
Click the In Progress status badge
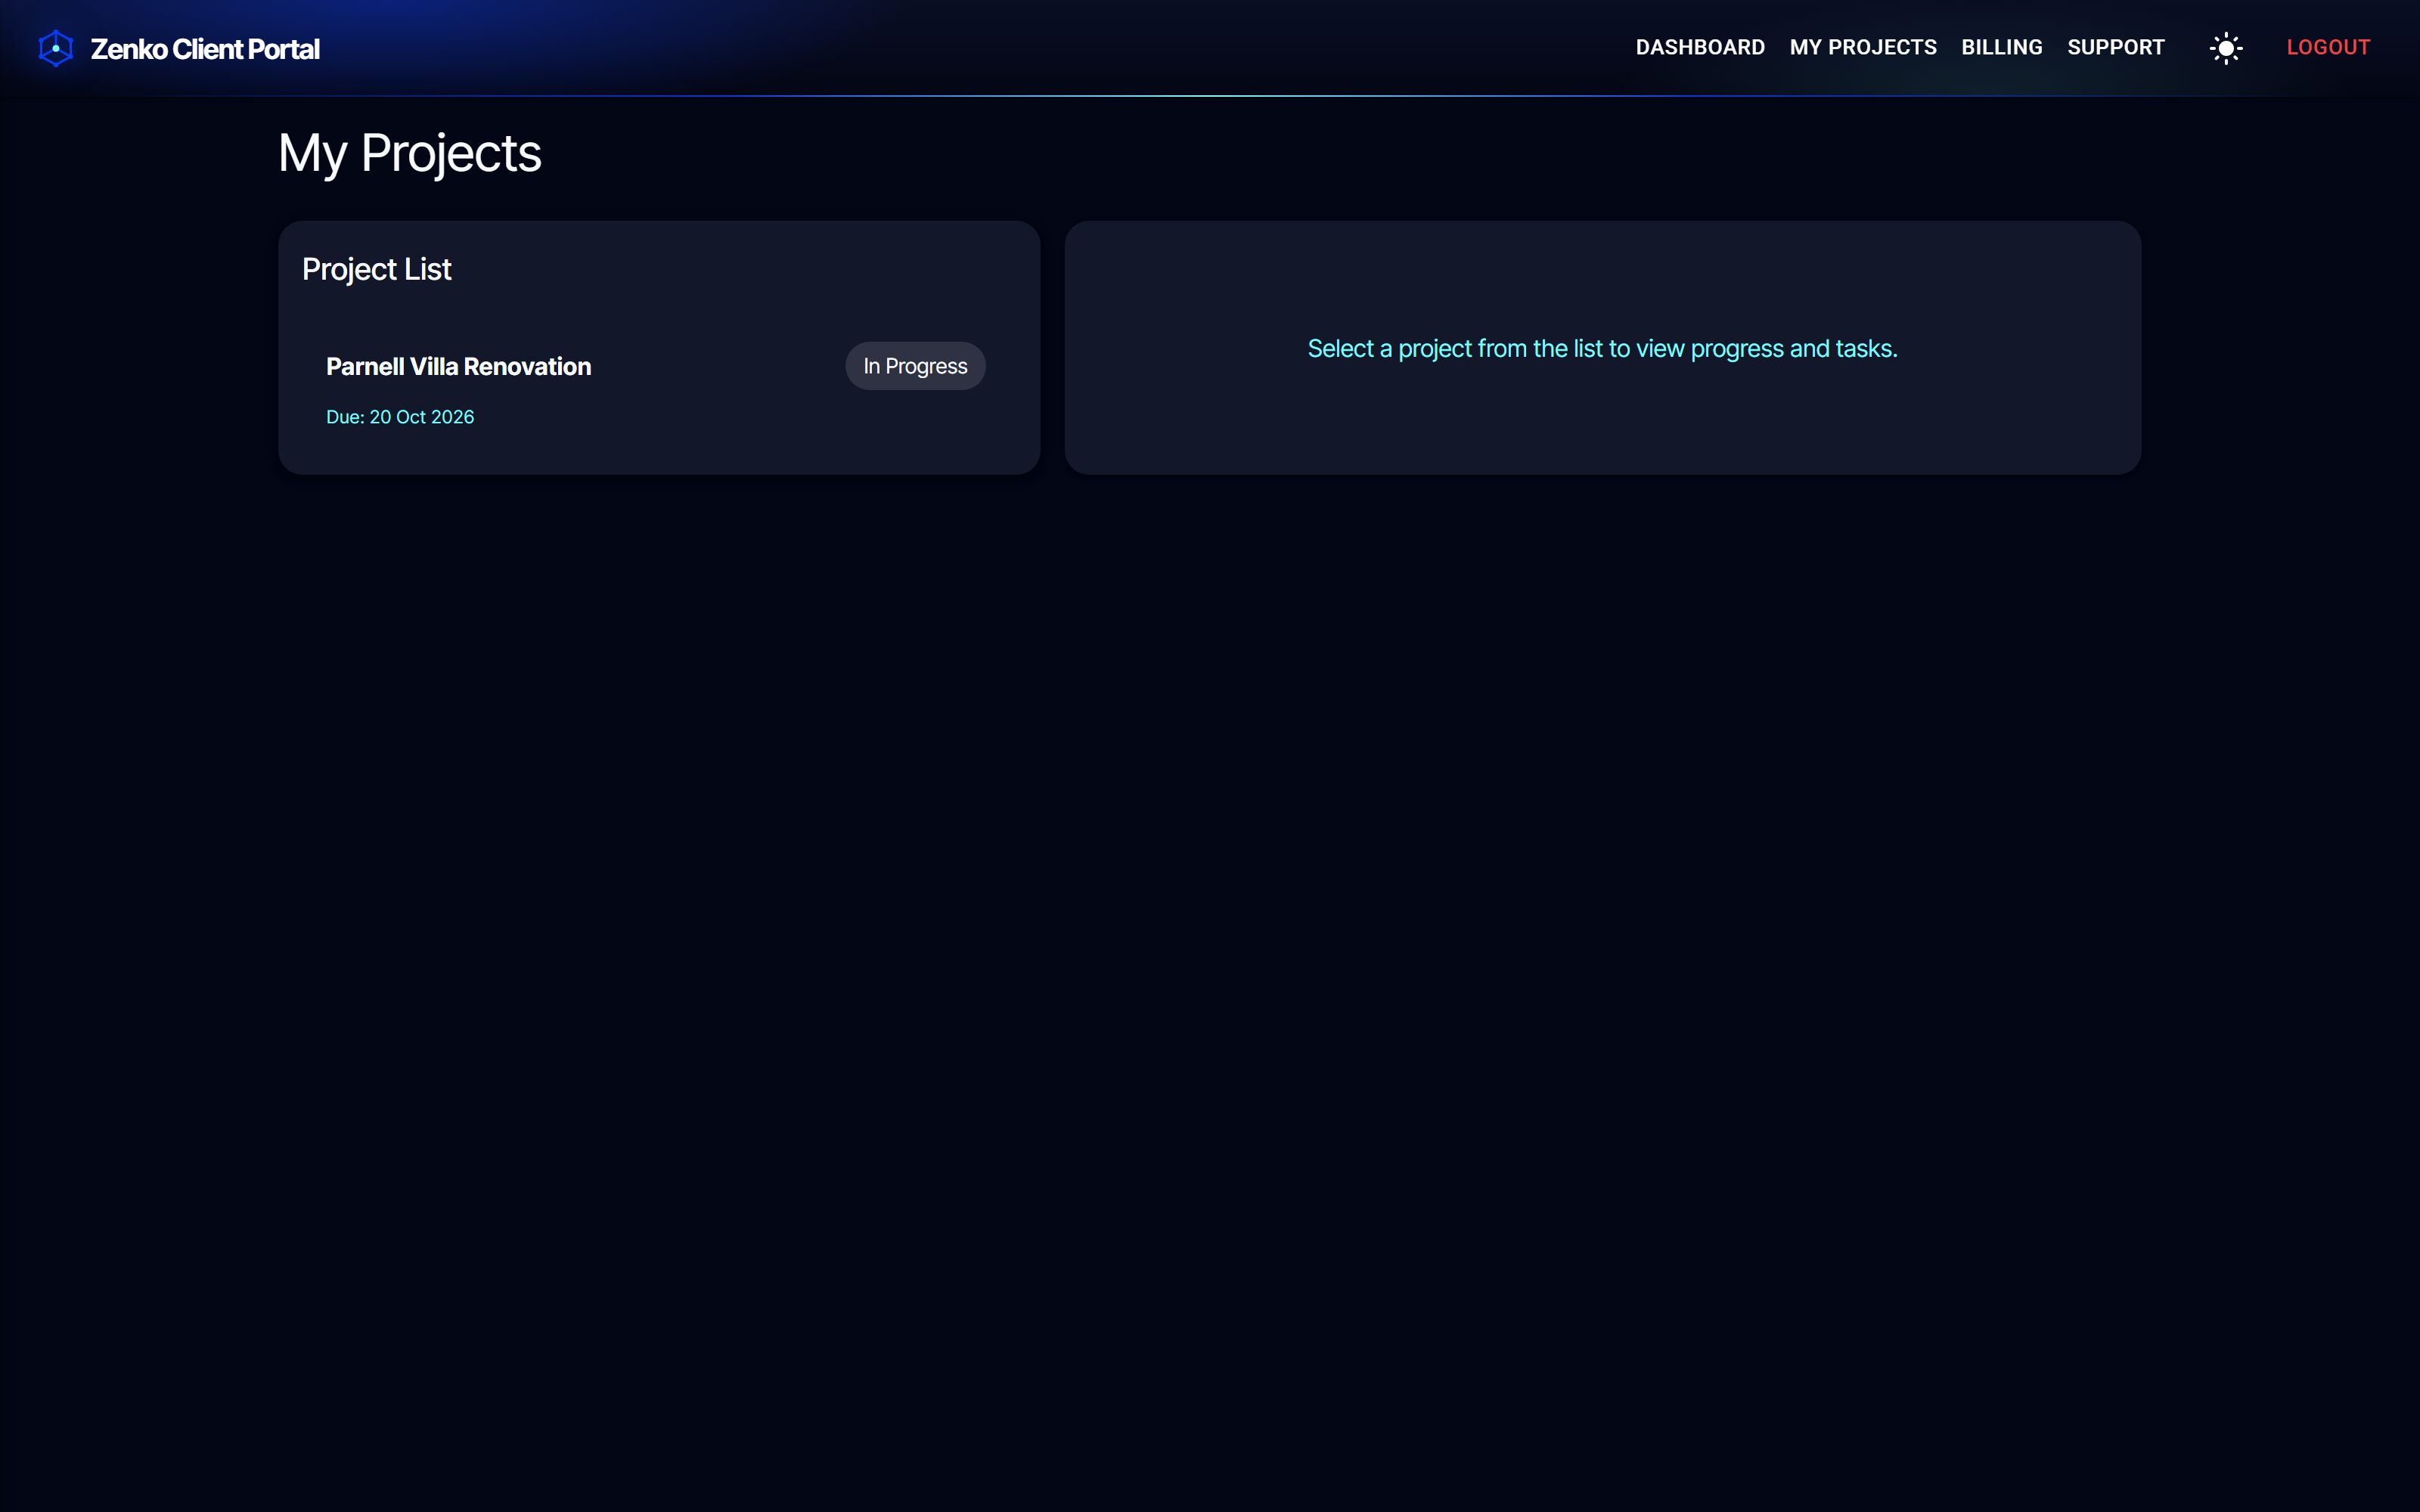(x=915, y=366)
